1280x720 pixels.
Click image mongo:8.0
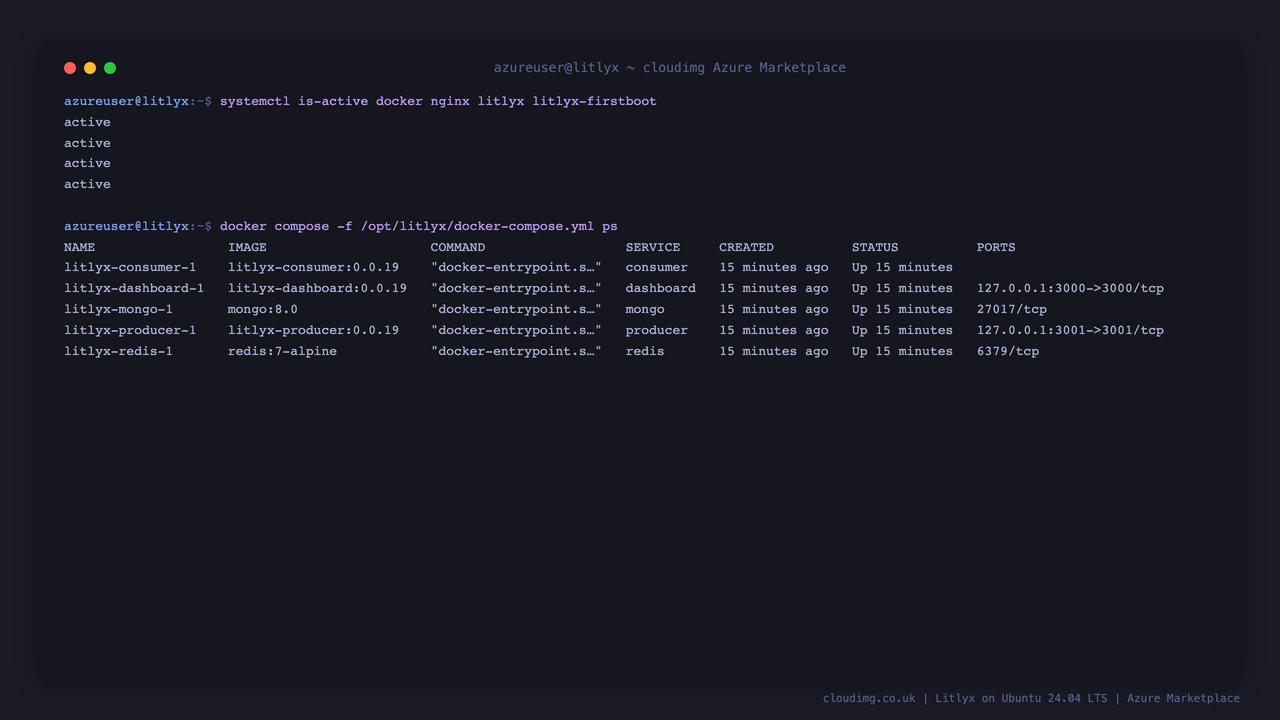coord(263,309)
